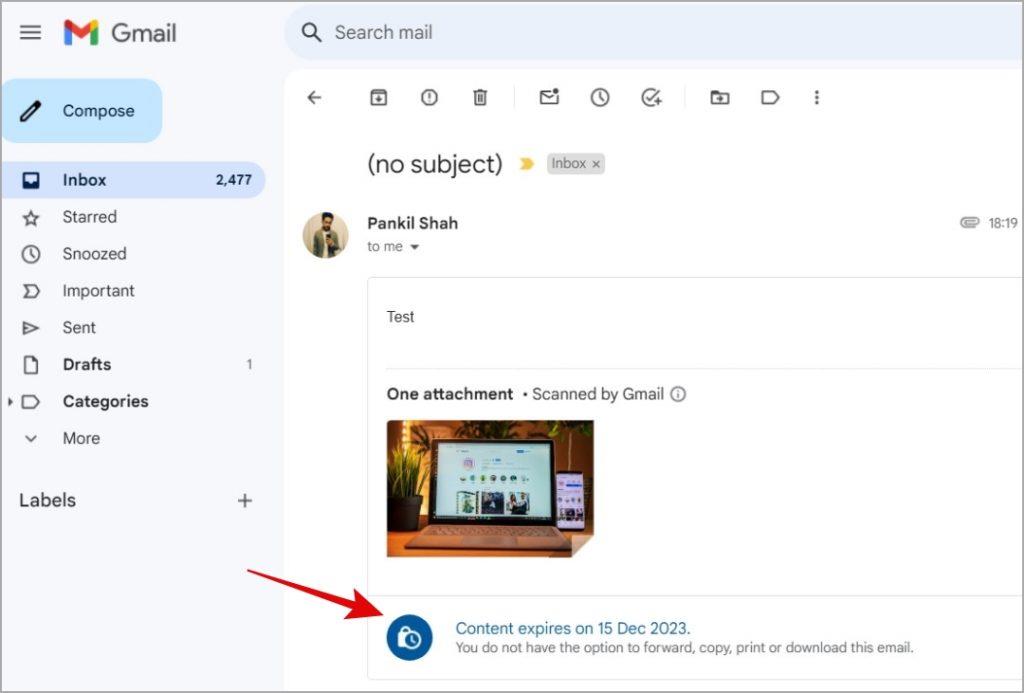Go back to inbox arrow
This screenshot has height=693, width=1024.
pos(314,97)
